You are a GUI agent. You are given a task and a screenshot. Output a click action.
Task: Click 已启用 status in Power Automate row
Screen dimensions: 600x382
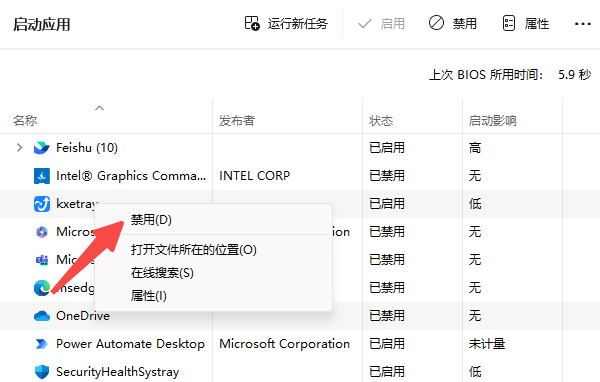pos(386,344)
